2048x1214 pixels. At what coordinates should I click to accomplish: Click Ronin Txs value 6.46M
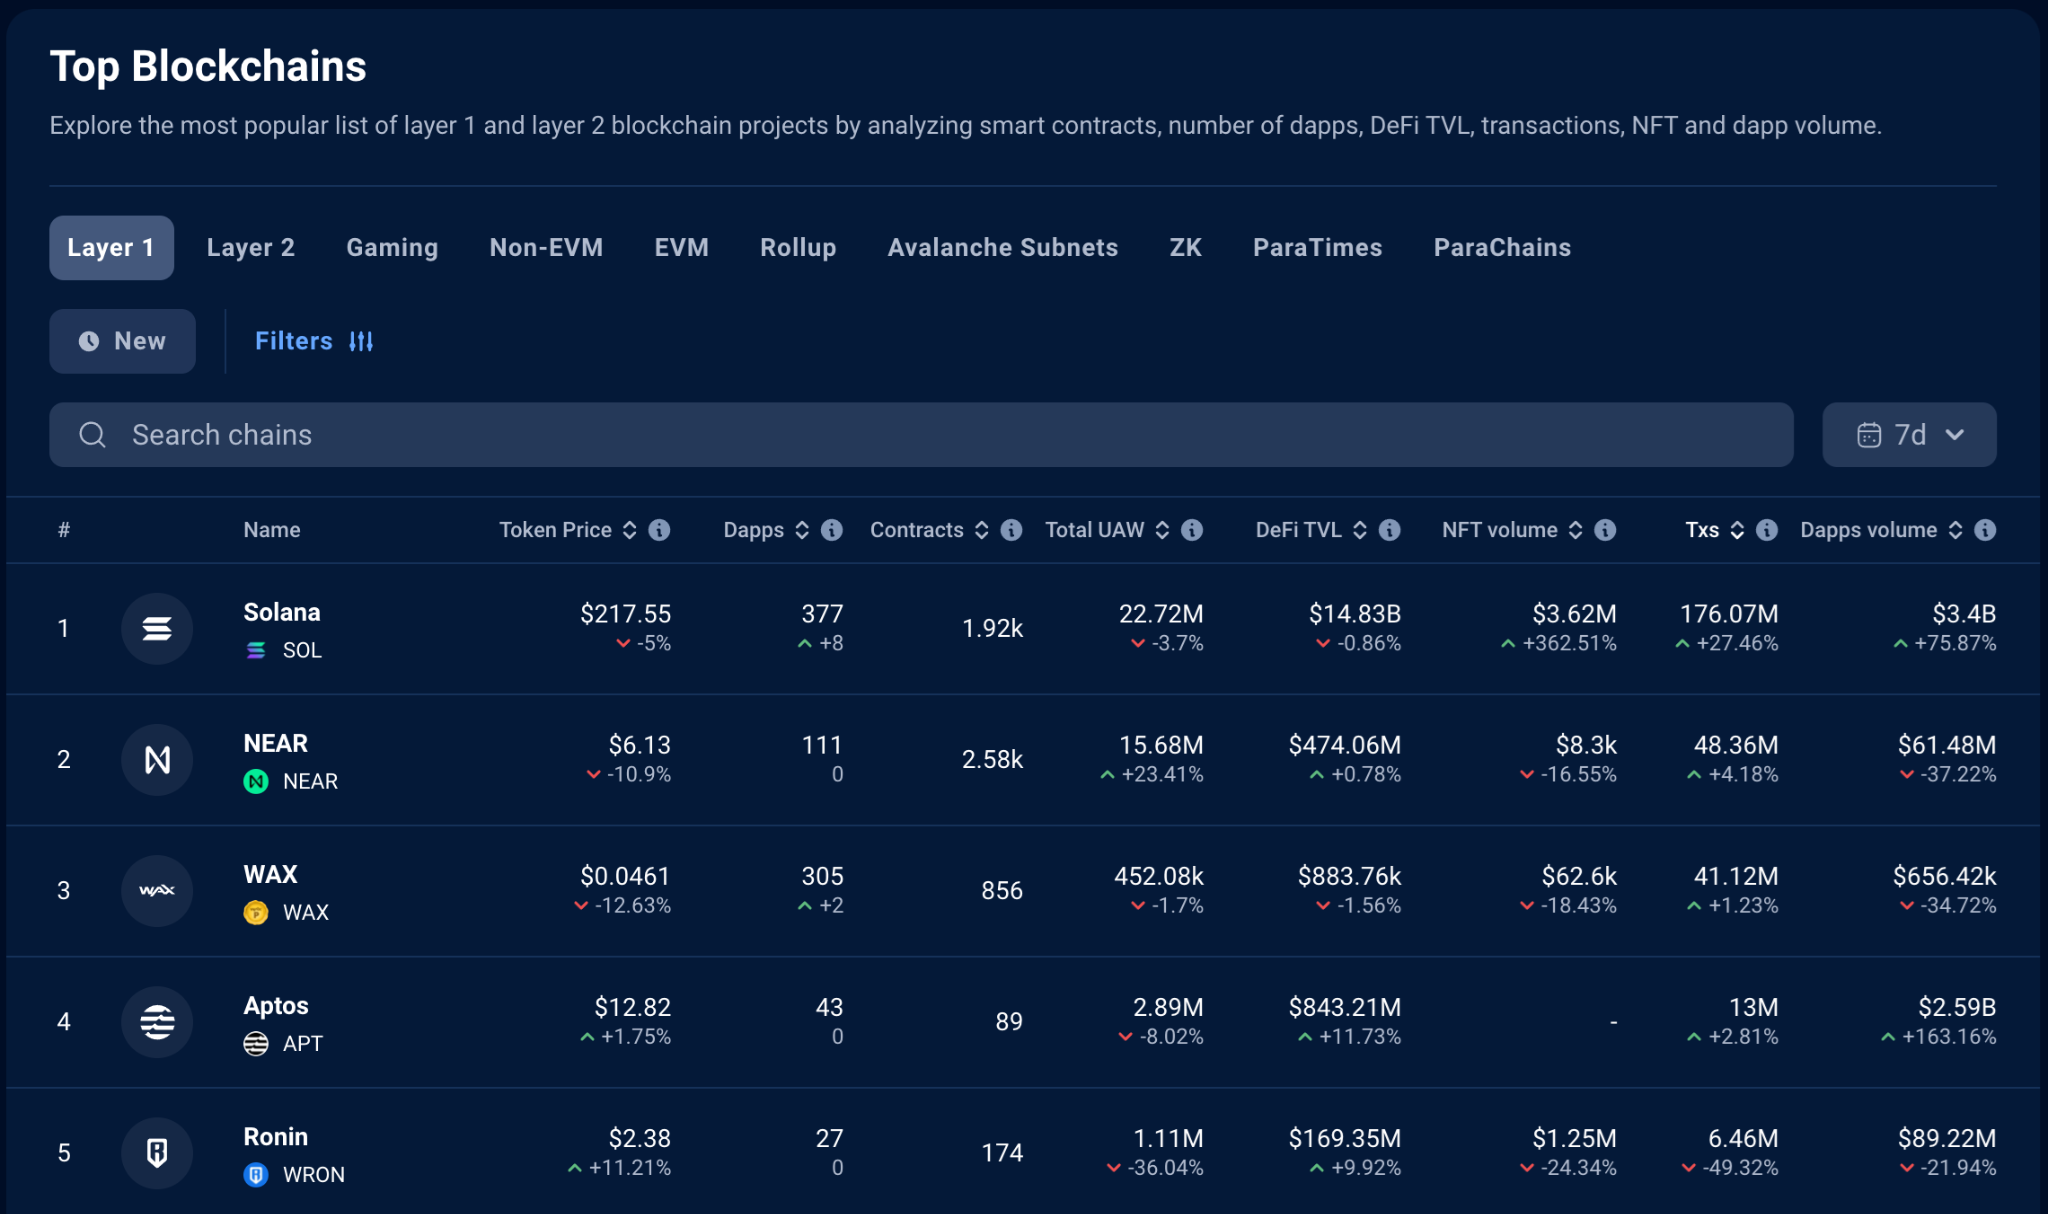(x=1743, y=1138)
